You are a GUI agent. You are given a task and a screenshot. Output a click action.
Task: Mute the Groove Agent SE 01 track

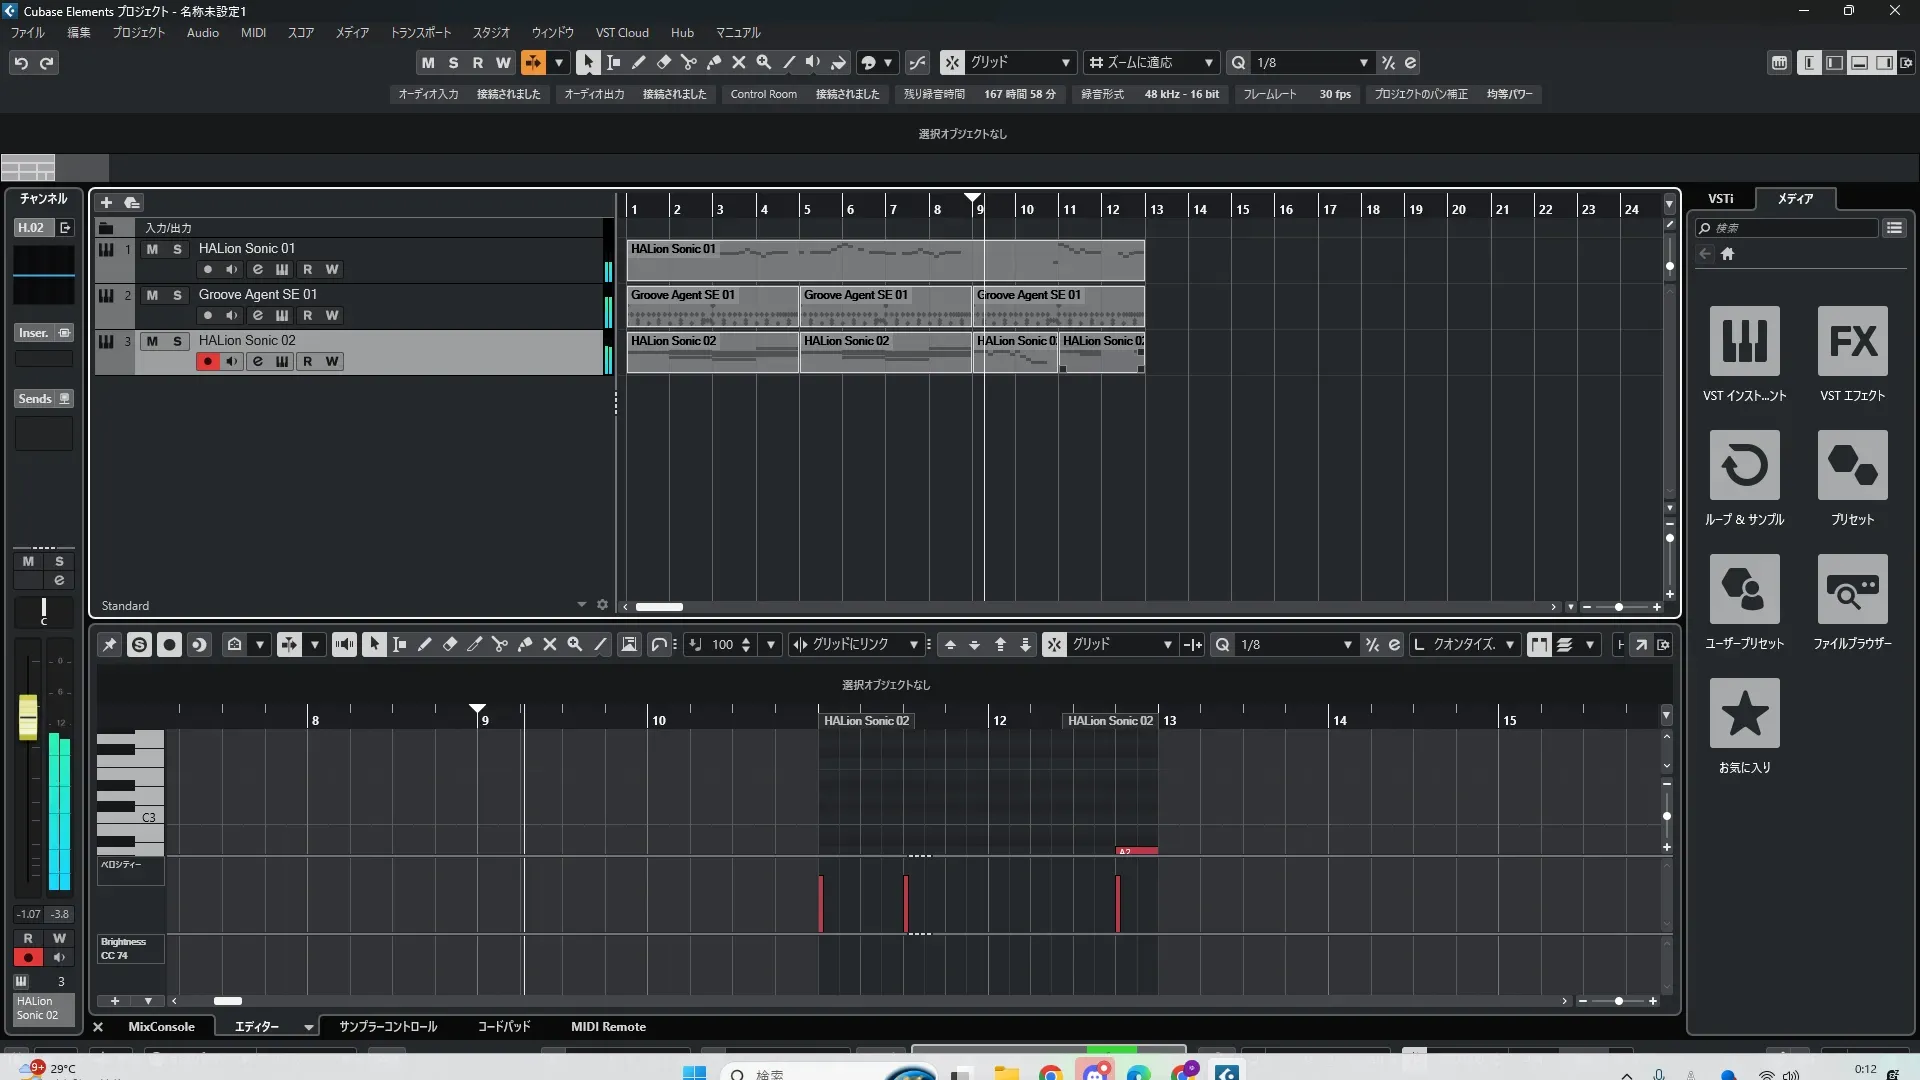[152, 295]
